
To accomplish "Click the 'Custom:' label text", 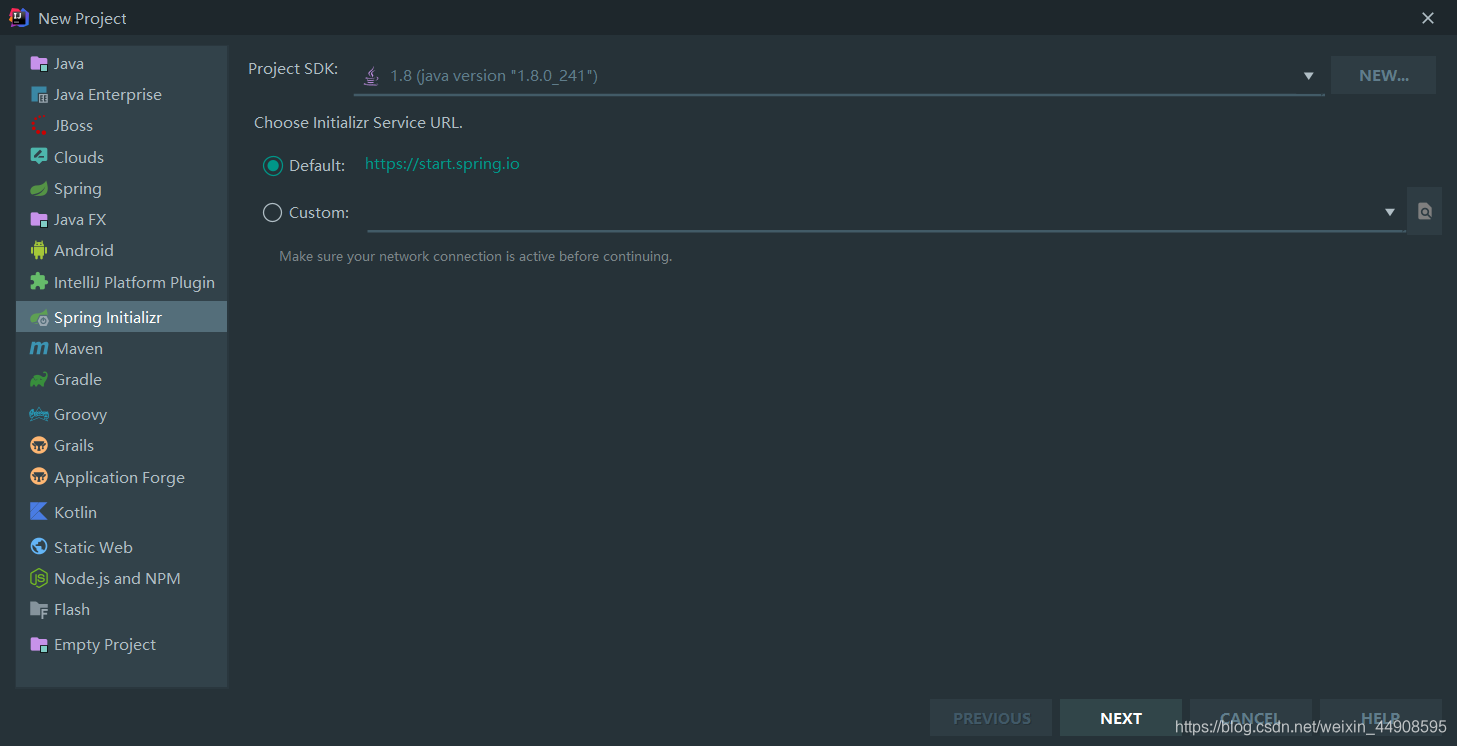I will [x=319, y=213].
